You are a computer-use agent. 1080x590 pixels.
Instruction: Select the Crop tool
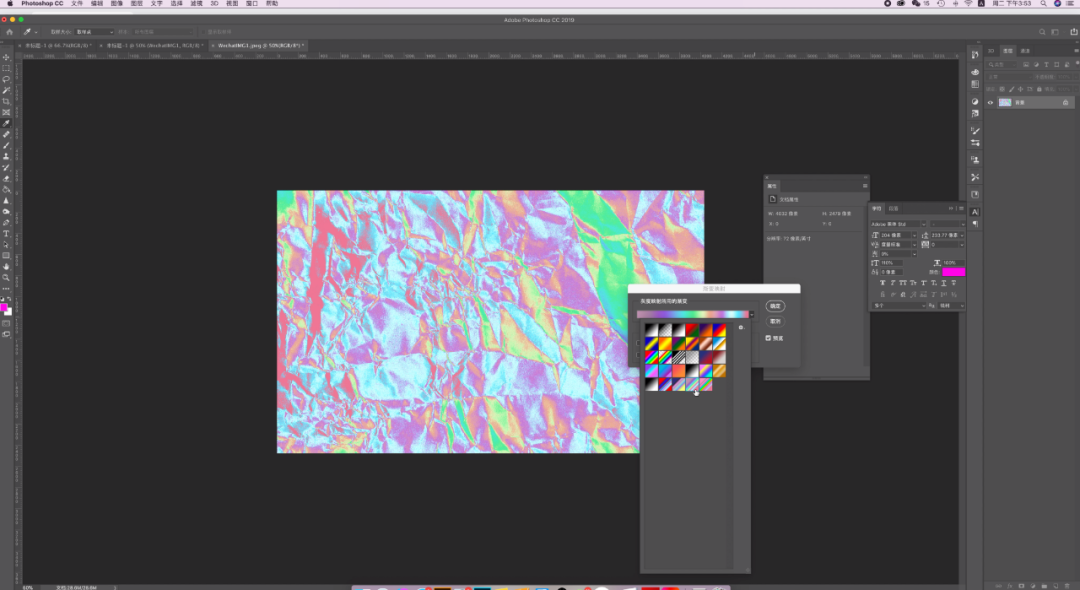tap(6, 101)
